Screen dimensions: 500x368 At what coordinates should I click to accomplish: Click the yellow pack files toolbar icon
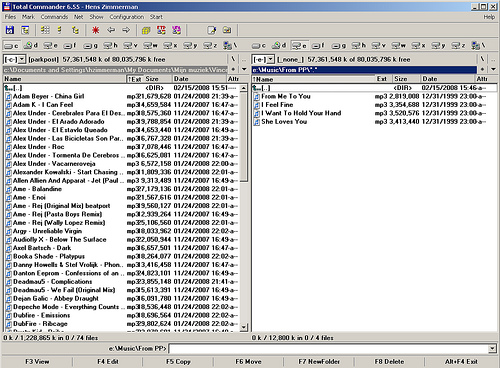click(x=146, y=30)
